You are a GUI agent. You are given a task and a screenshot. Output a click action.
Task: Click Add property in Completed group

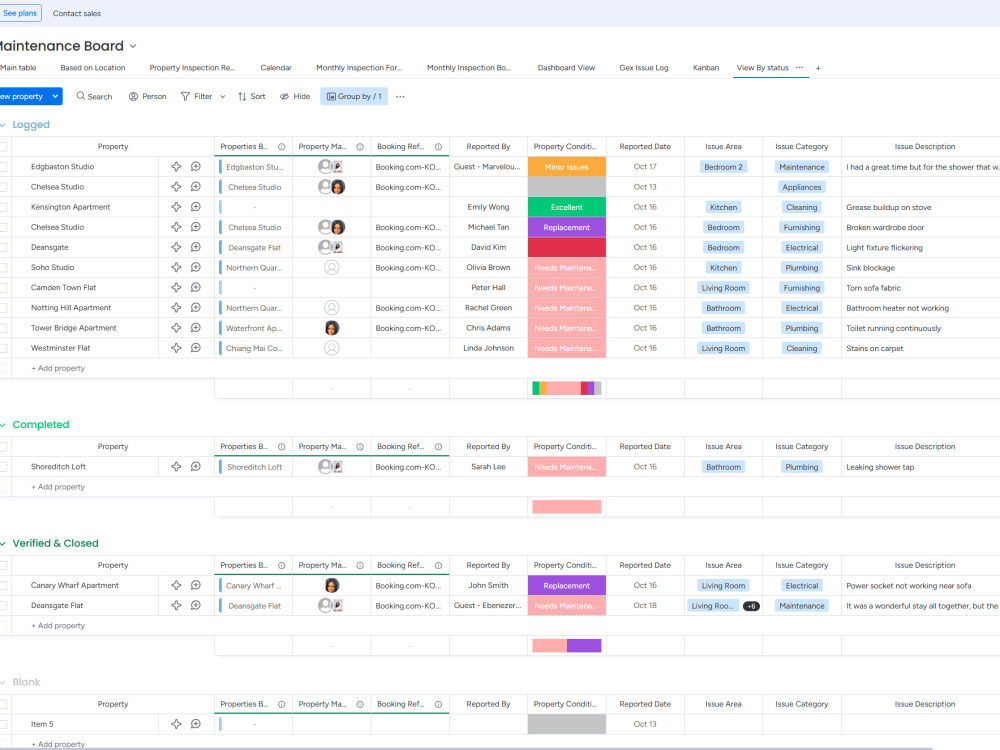pos(58,487)
